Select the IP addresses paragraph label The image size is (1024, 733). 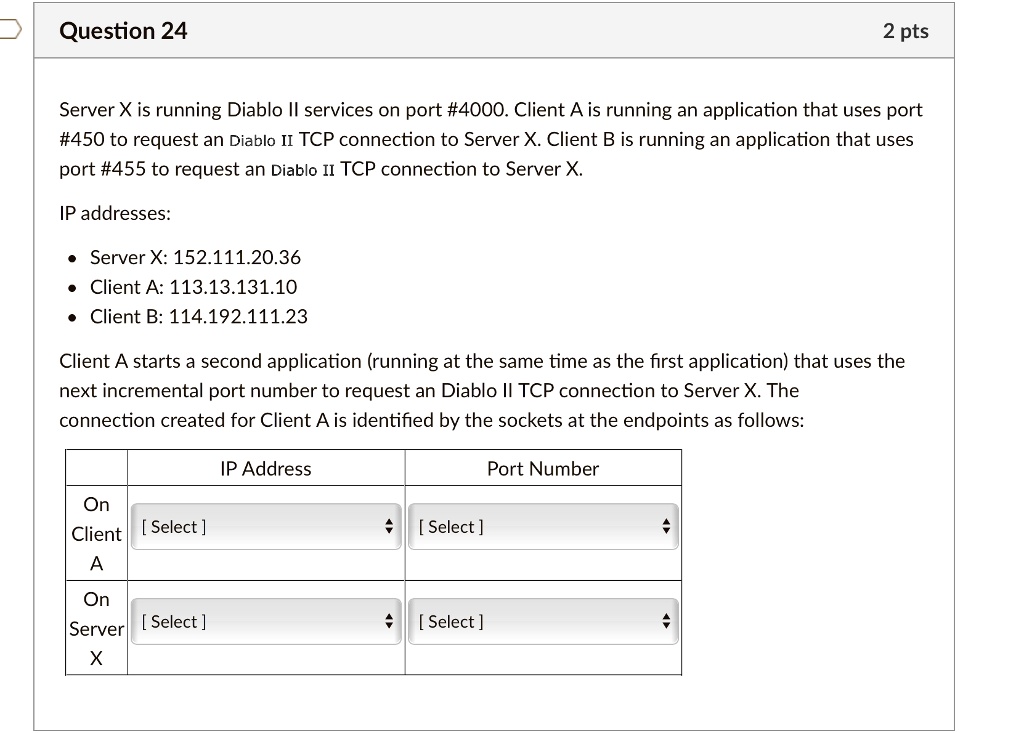pos(113,213)
